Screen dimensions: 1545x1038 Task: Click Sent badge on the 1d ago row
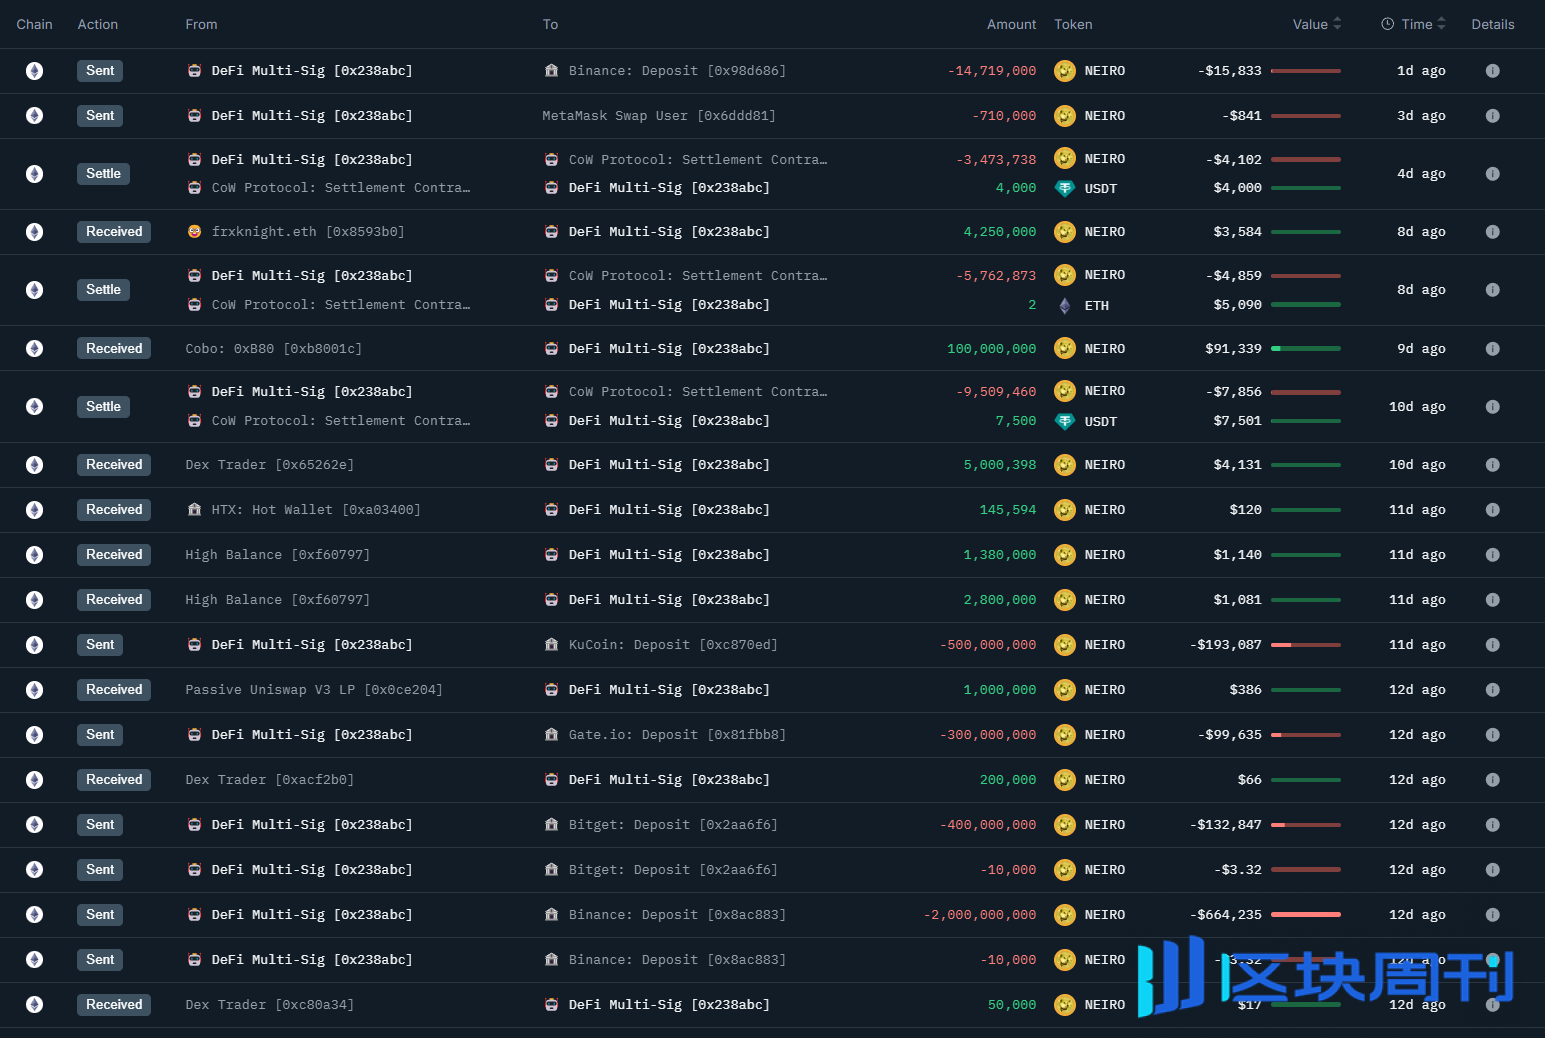click(x=100, y=71)
